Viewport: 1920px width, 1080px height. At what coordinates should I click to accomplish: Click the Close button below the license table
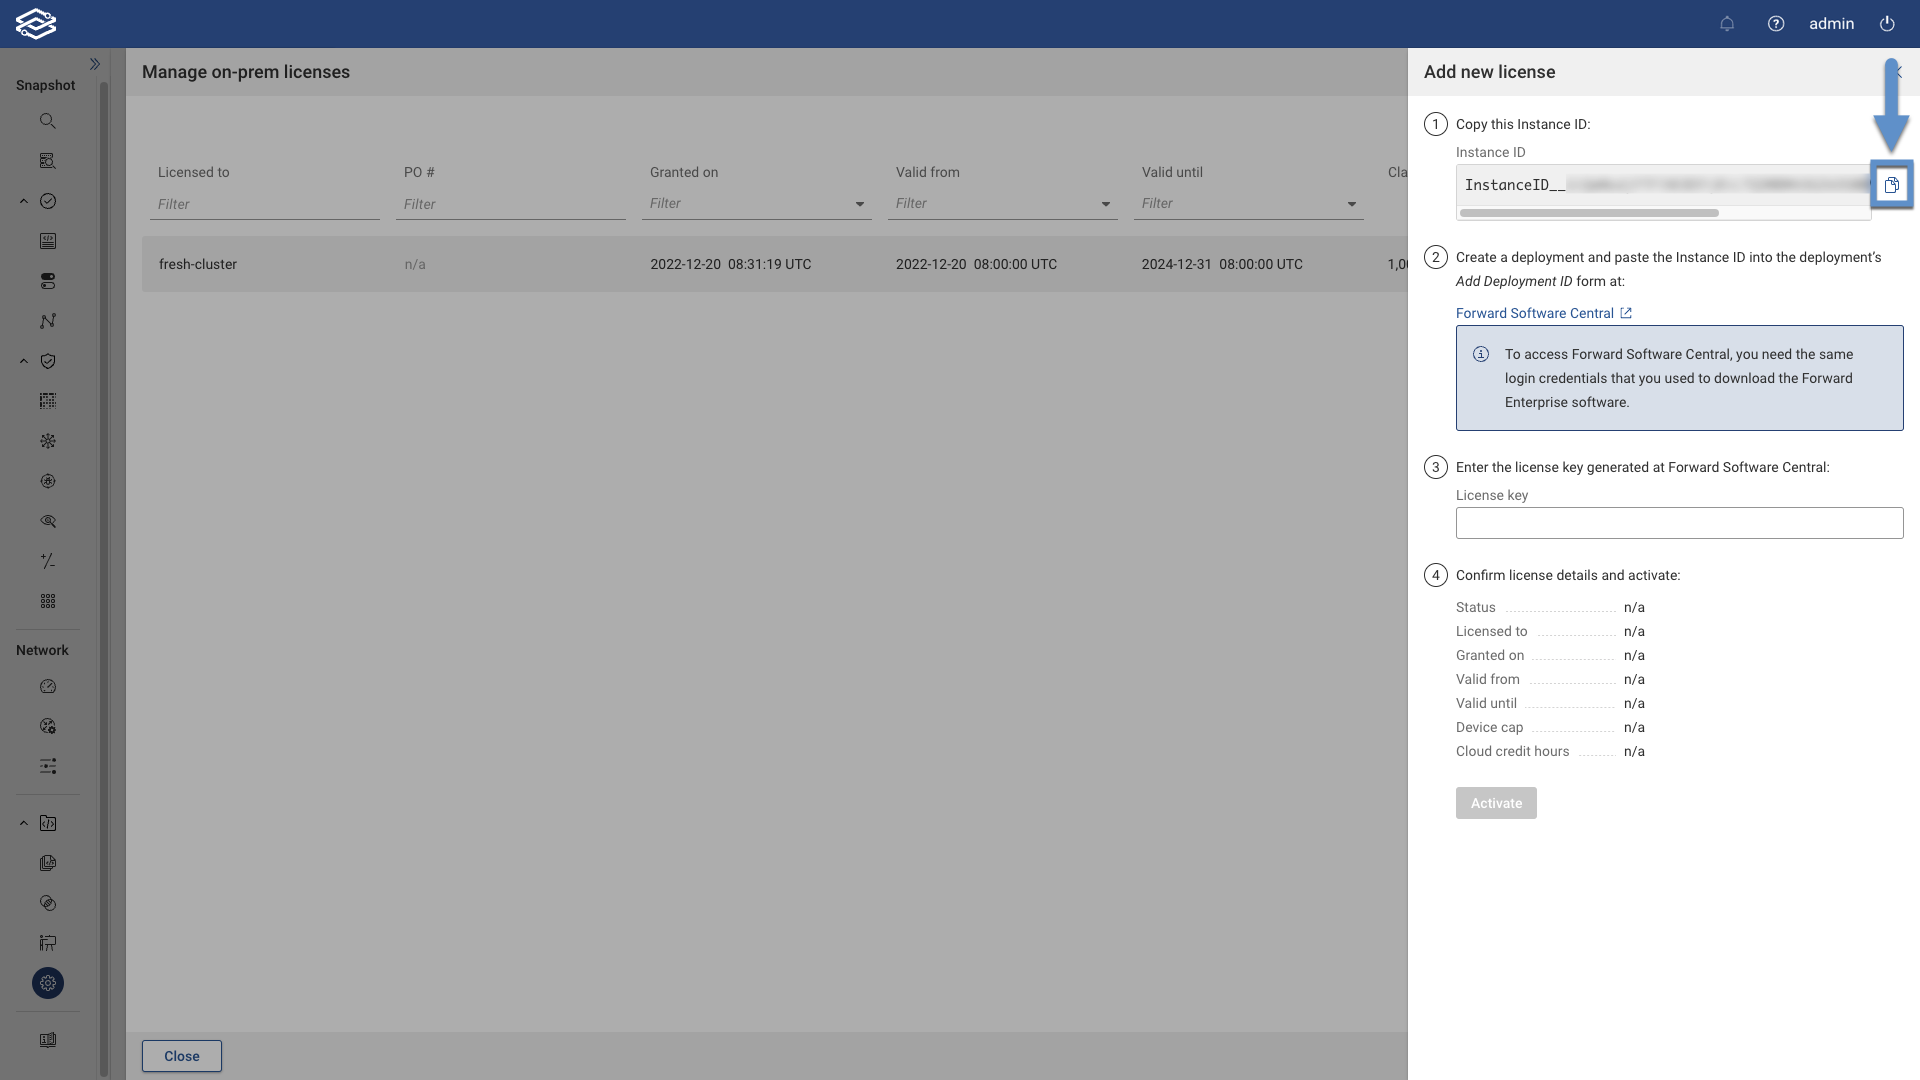(x=181, y=1056)
